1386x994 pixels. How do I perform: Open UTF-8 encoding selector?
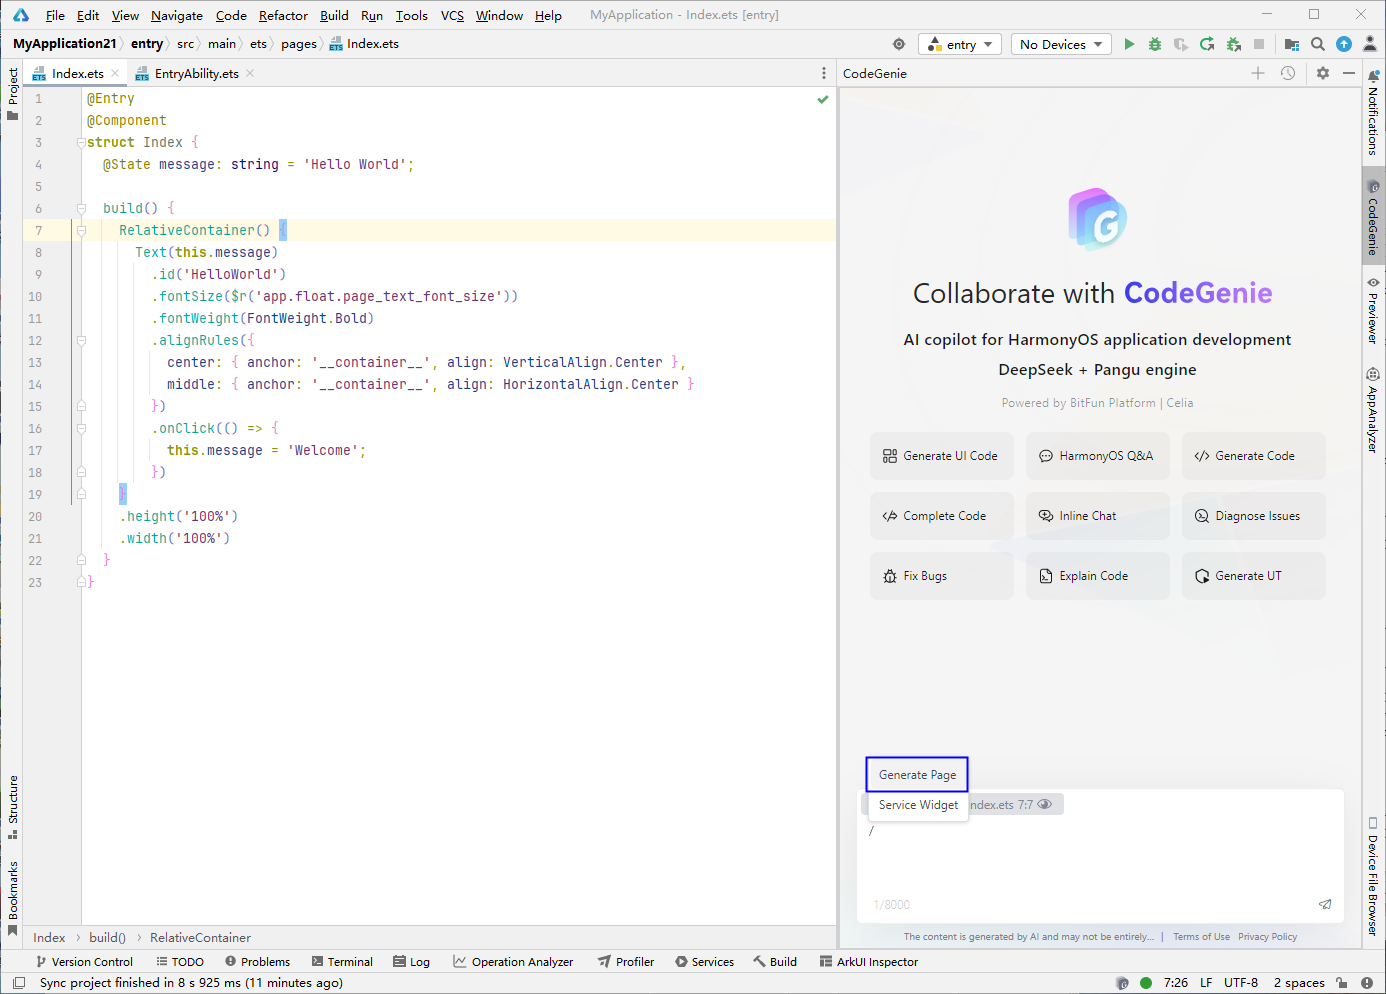1241,983
